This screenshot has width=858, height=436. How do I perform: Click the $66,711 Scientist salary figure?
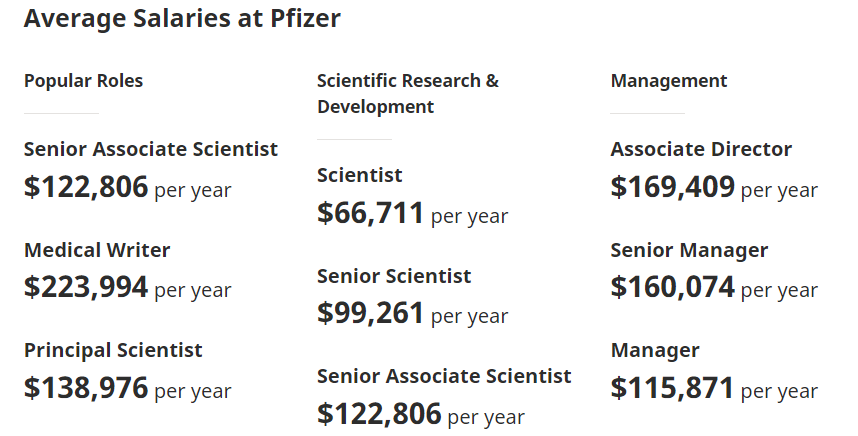click(x=371, y=213)
